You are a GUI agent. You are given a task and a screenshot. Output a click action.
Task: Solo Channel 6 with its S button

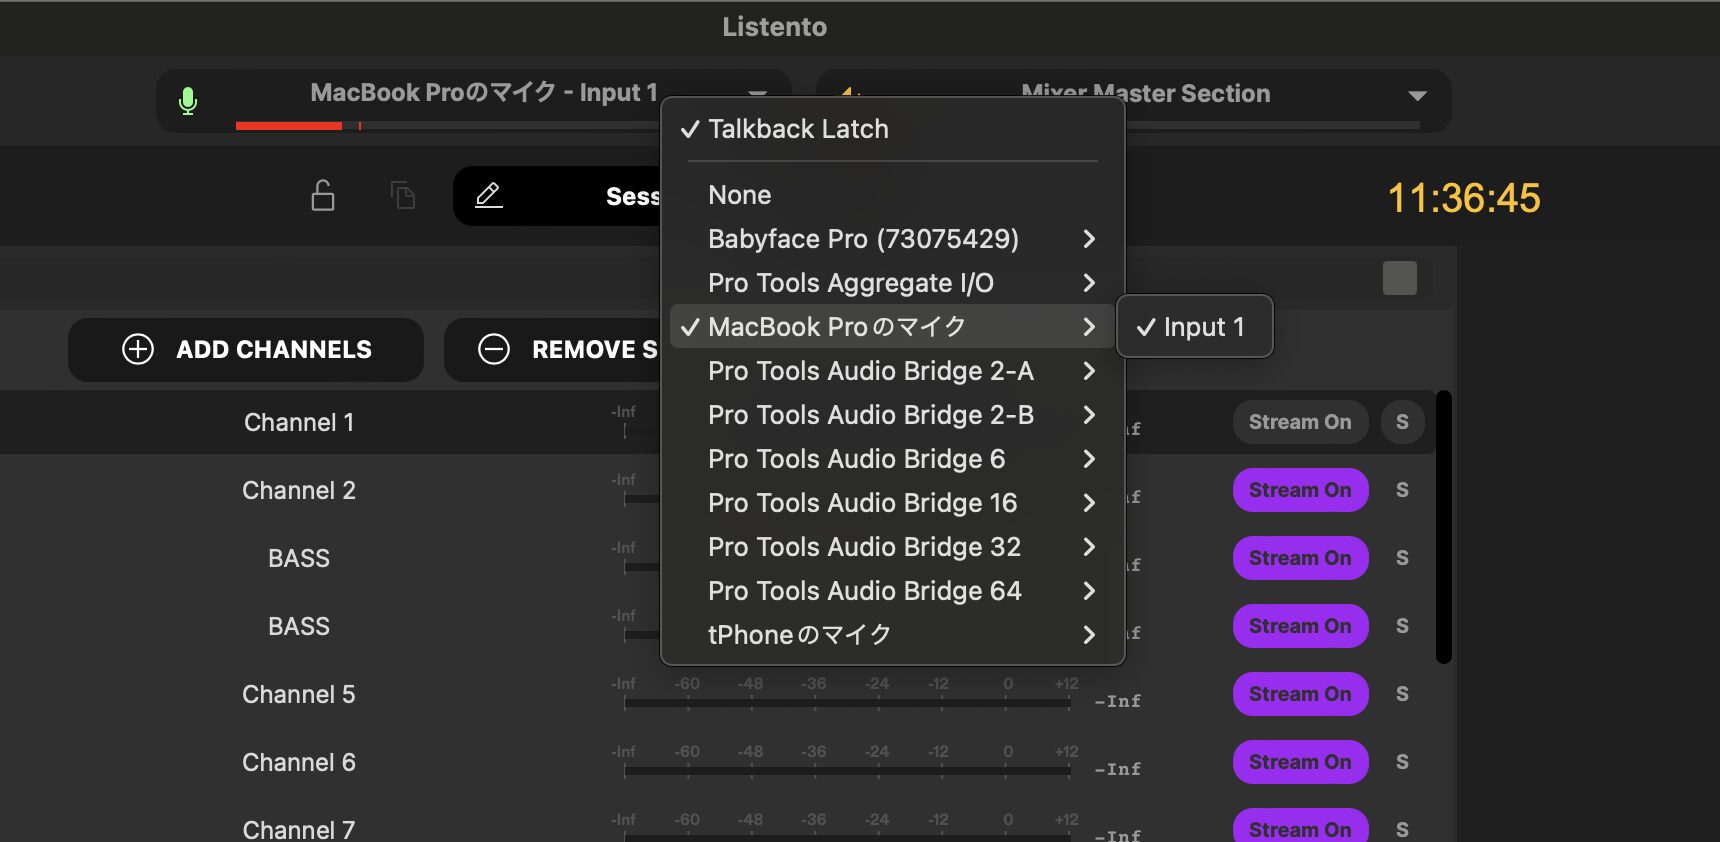1402,762
